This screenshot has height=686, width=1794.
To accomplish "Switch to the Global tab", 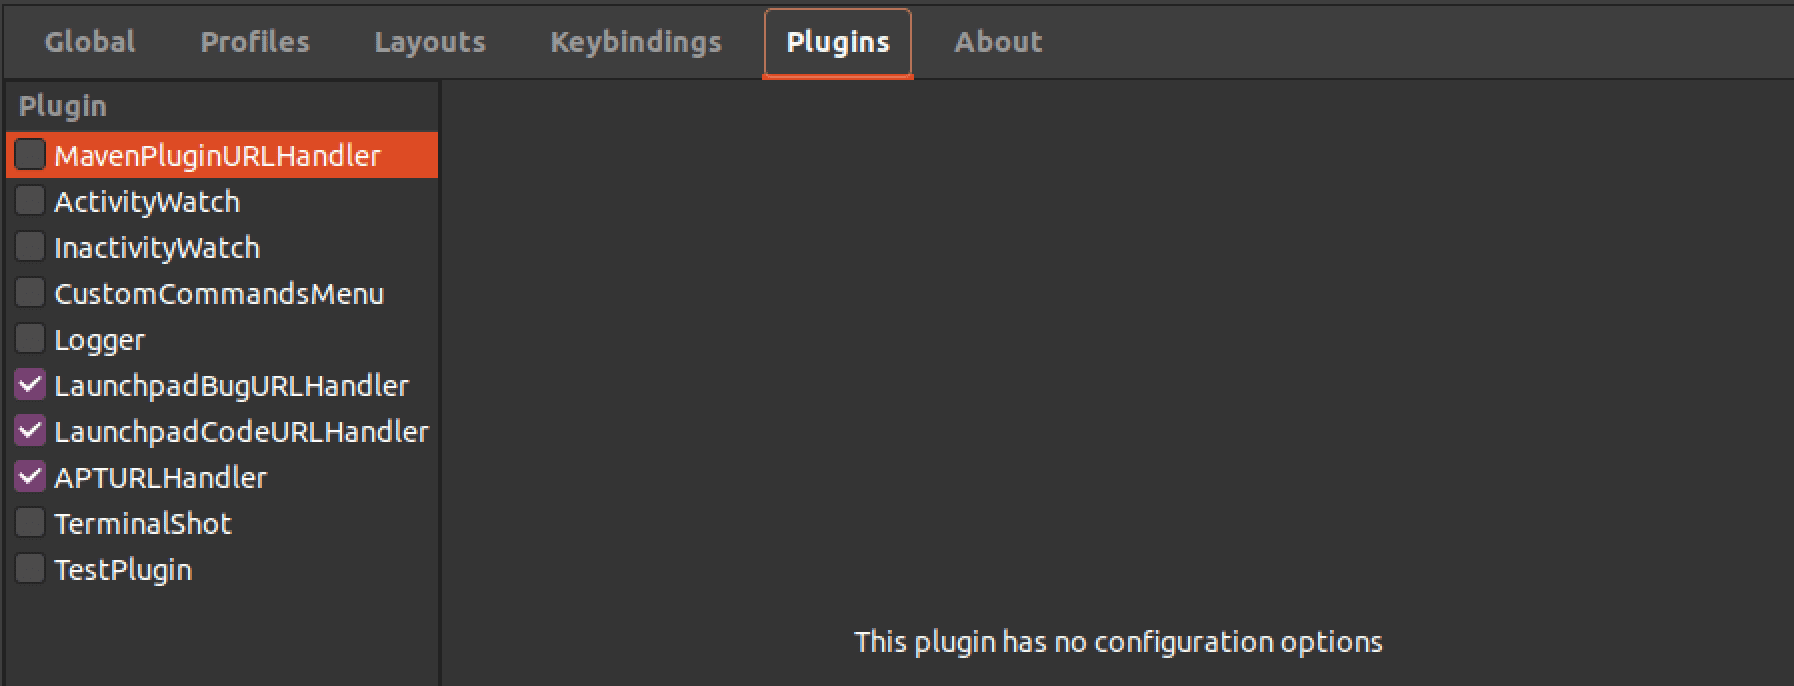I will coord(88,42).
